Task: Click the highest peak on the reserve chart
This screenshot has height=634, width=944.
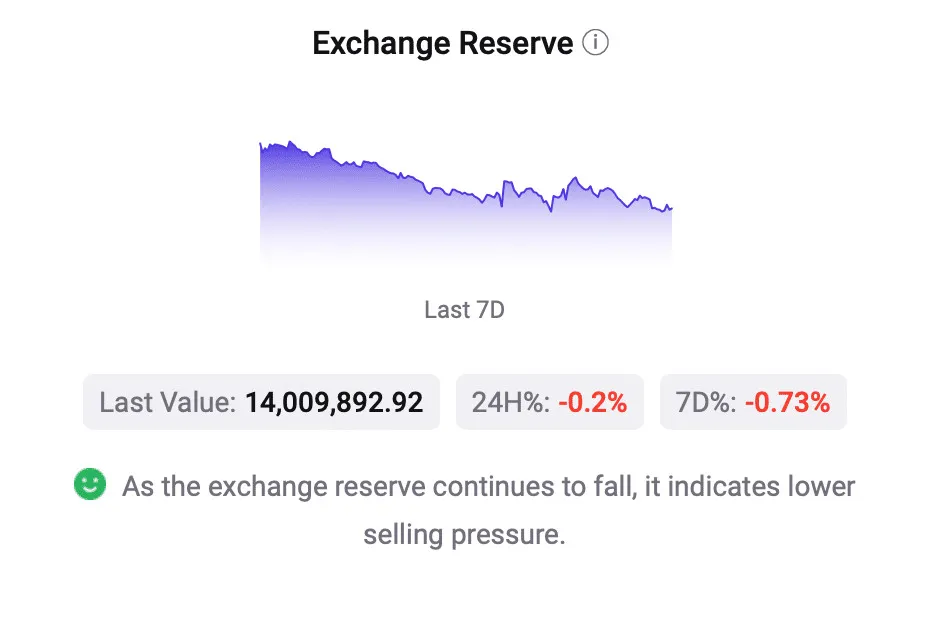Action: (289, 142)
